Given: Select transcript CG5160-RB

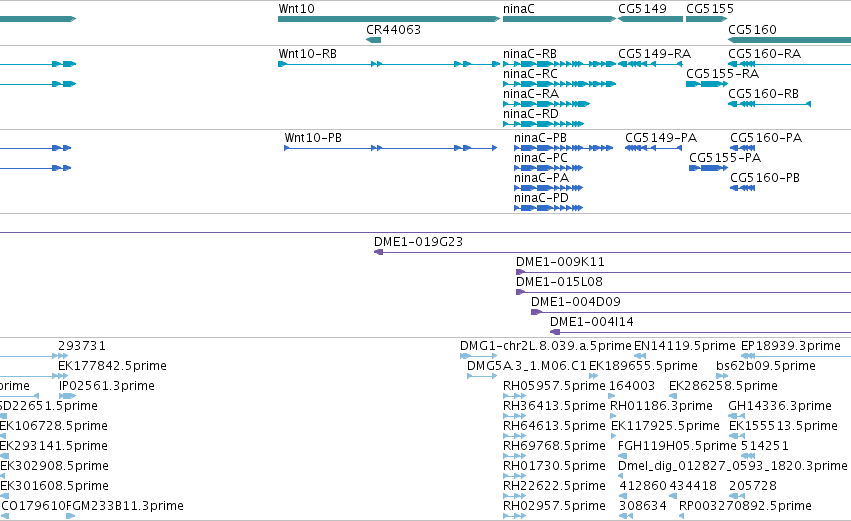Looking at the screenshot, I should pyautogui.click(x=769, y=104).
